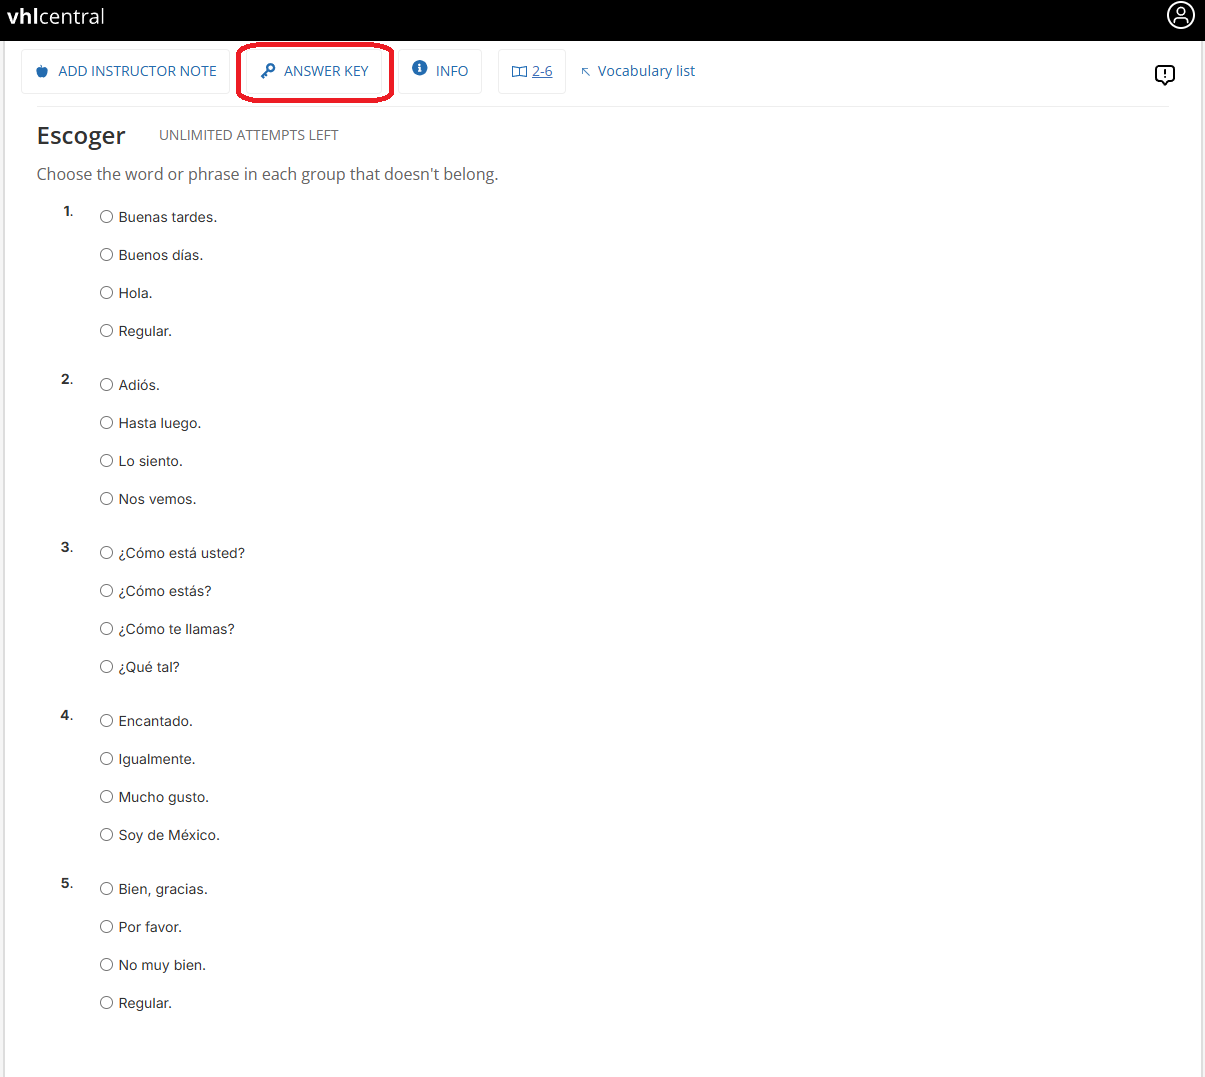This screenshot has width=1205, height=1077.
Task: Click the apple icon in Add Instructor Note
Action: point(42,71)
